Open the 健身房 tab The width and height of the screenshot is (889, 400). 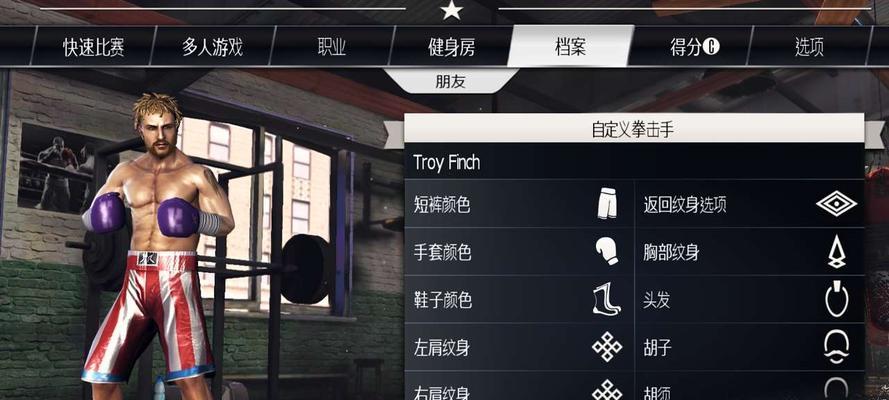click(x=451, y=47)
